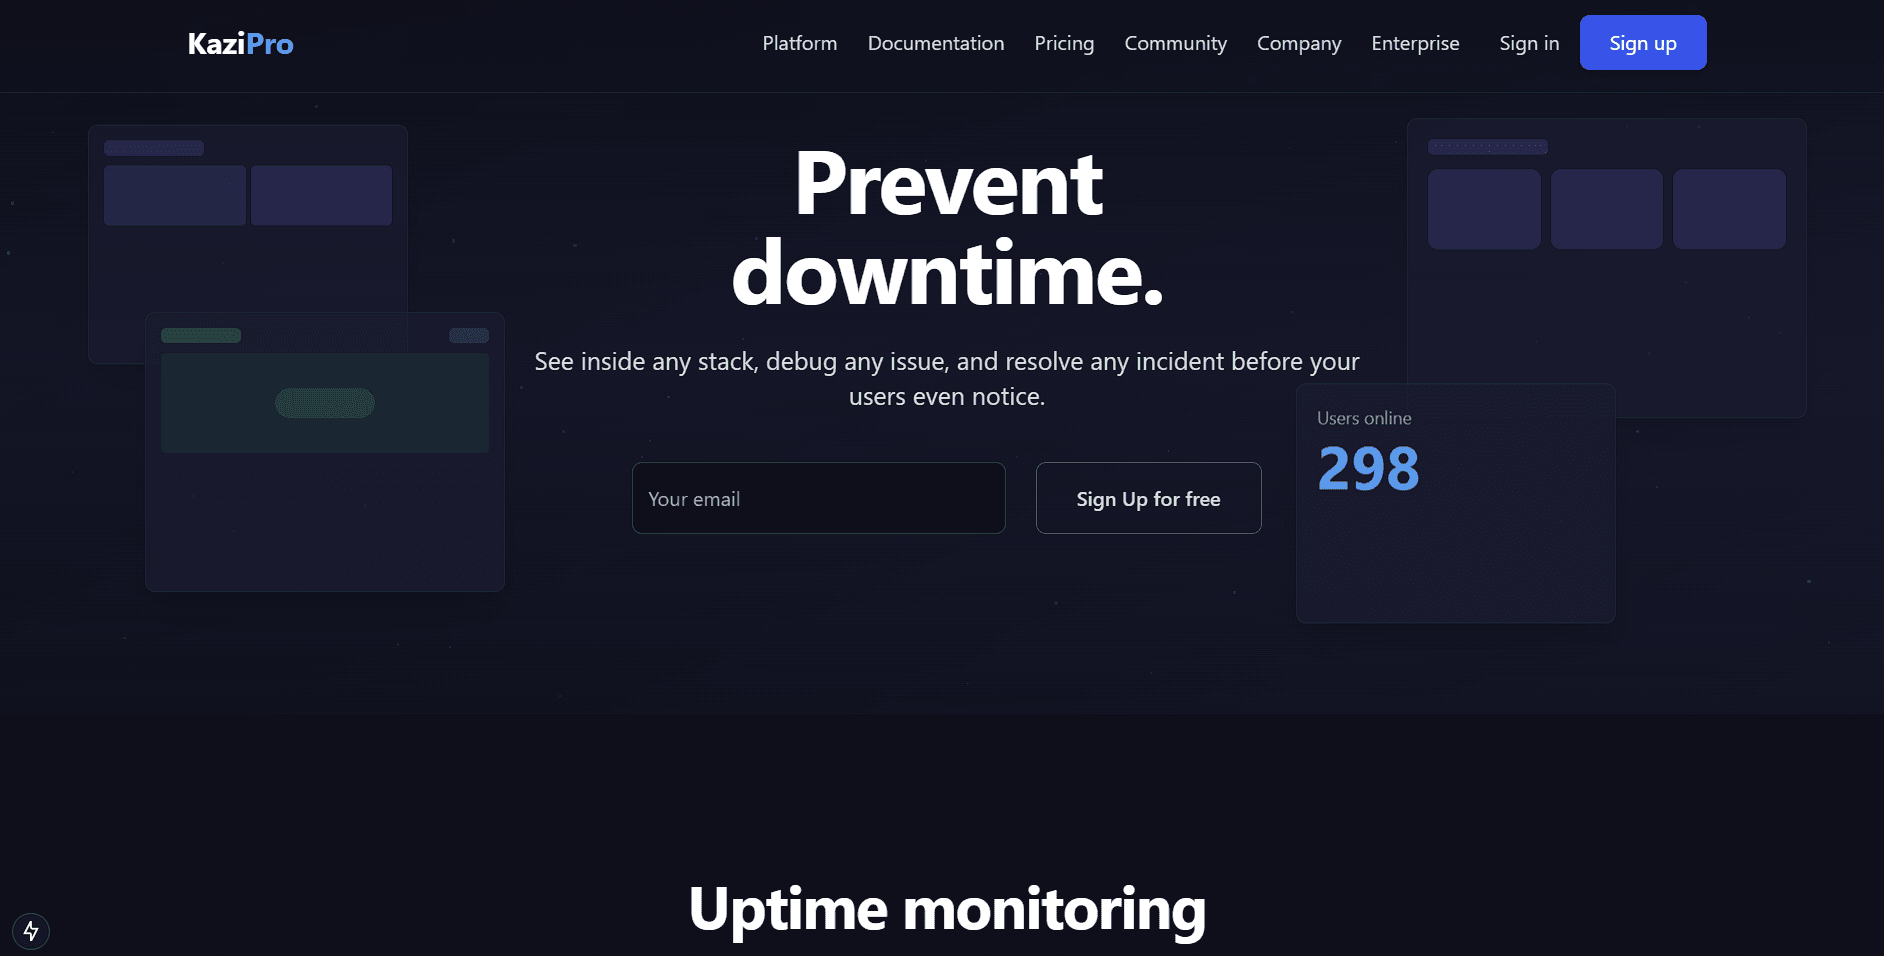Click the green pill inside left mockup
This screenshot has width=1884, height=956.
tap(325, 403)
